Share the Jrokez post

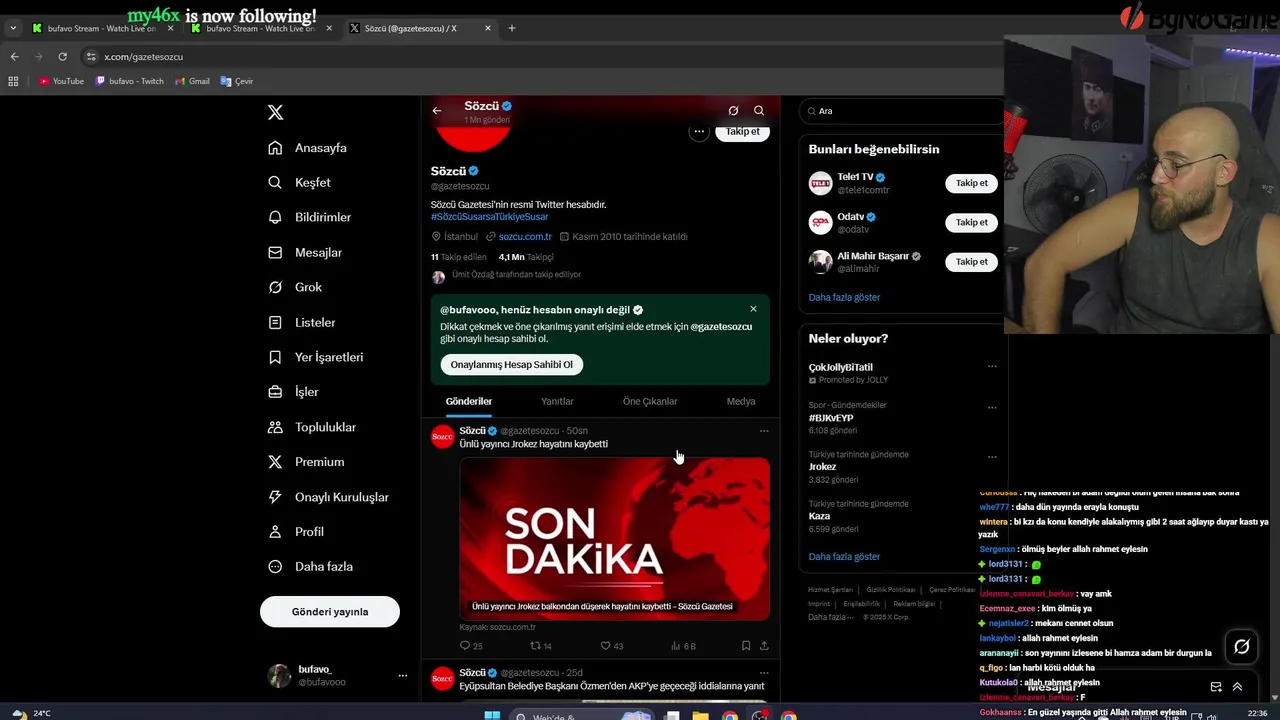pyautogui.click(x=764, y=646)
